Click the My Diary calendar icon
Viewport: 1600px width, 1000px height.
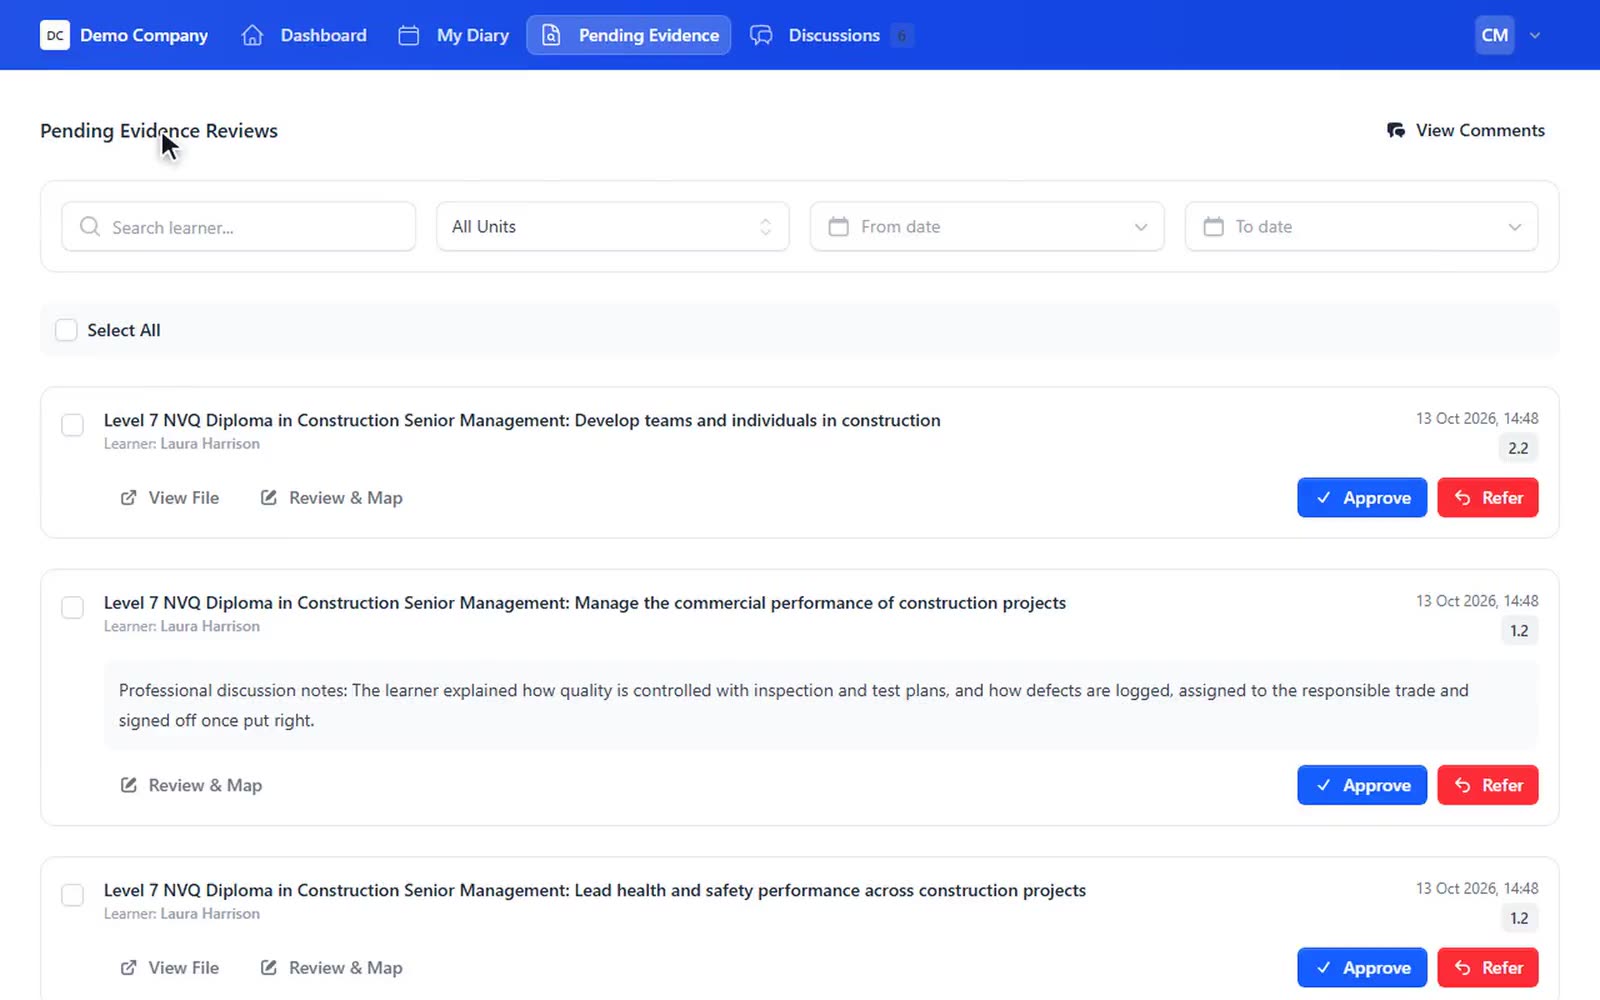pyautogui.click(x=408, y=35)
